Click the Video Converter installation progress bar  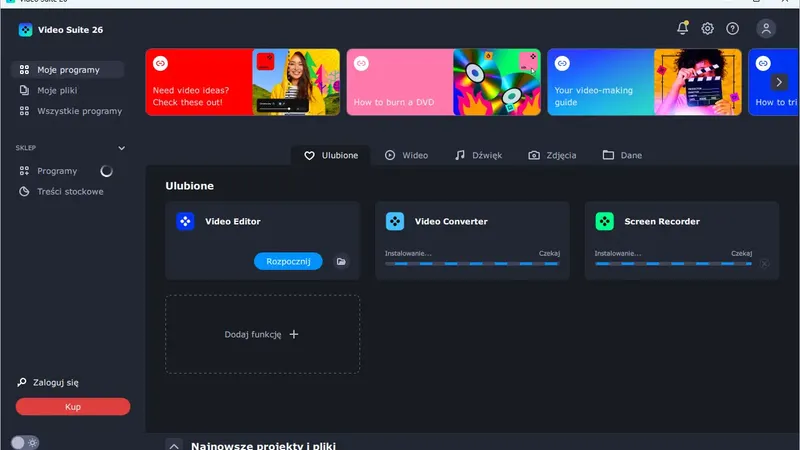click(x=472, y=264)
